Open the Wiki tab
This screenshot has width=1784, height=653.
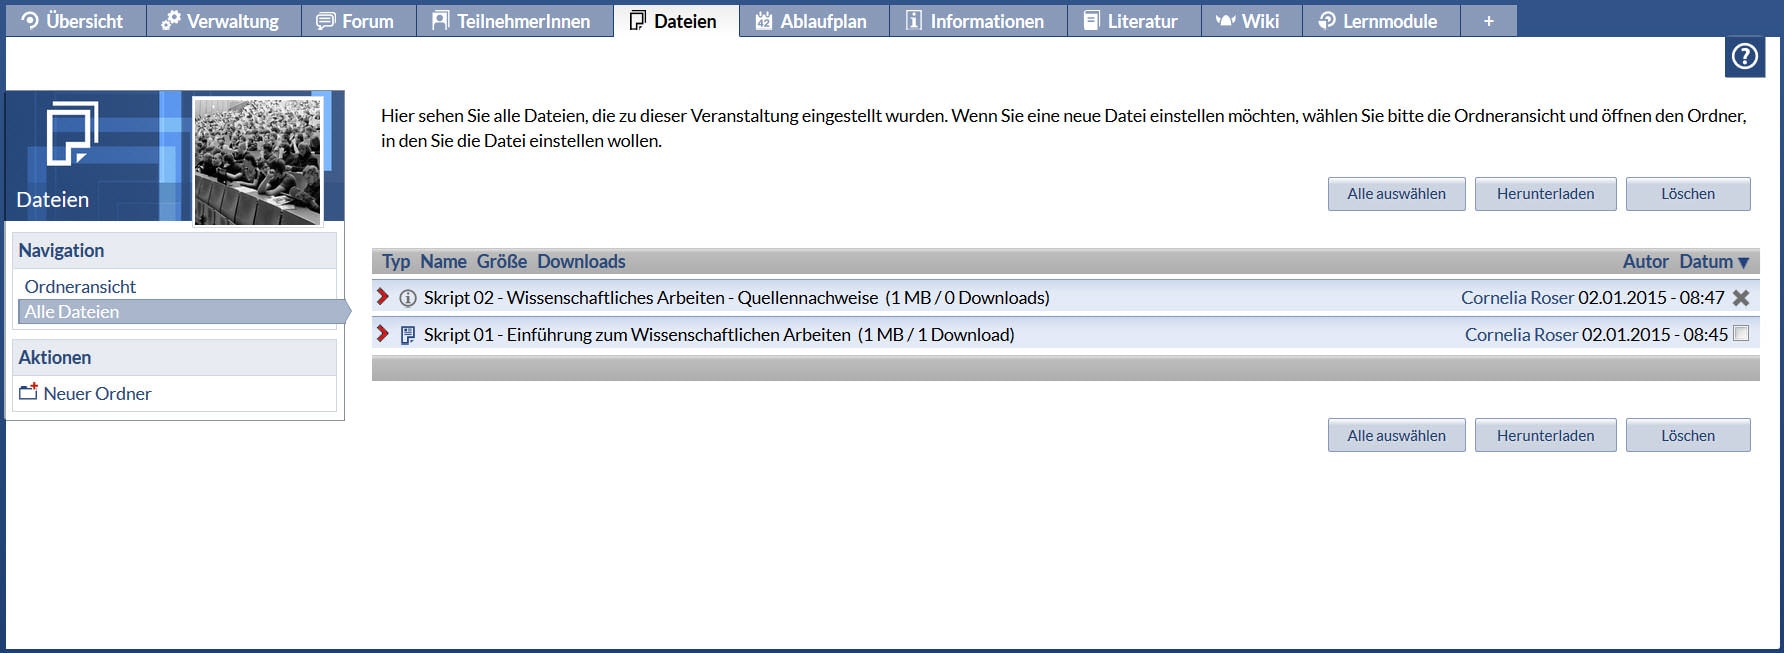1250,21
